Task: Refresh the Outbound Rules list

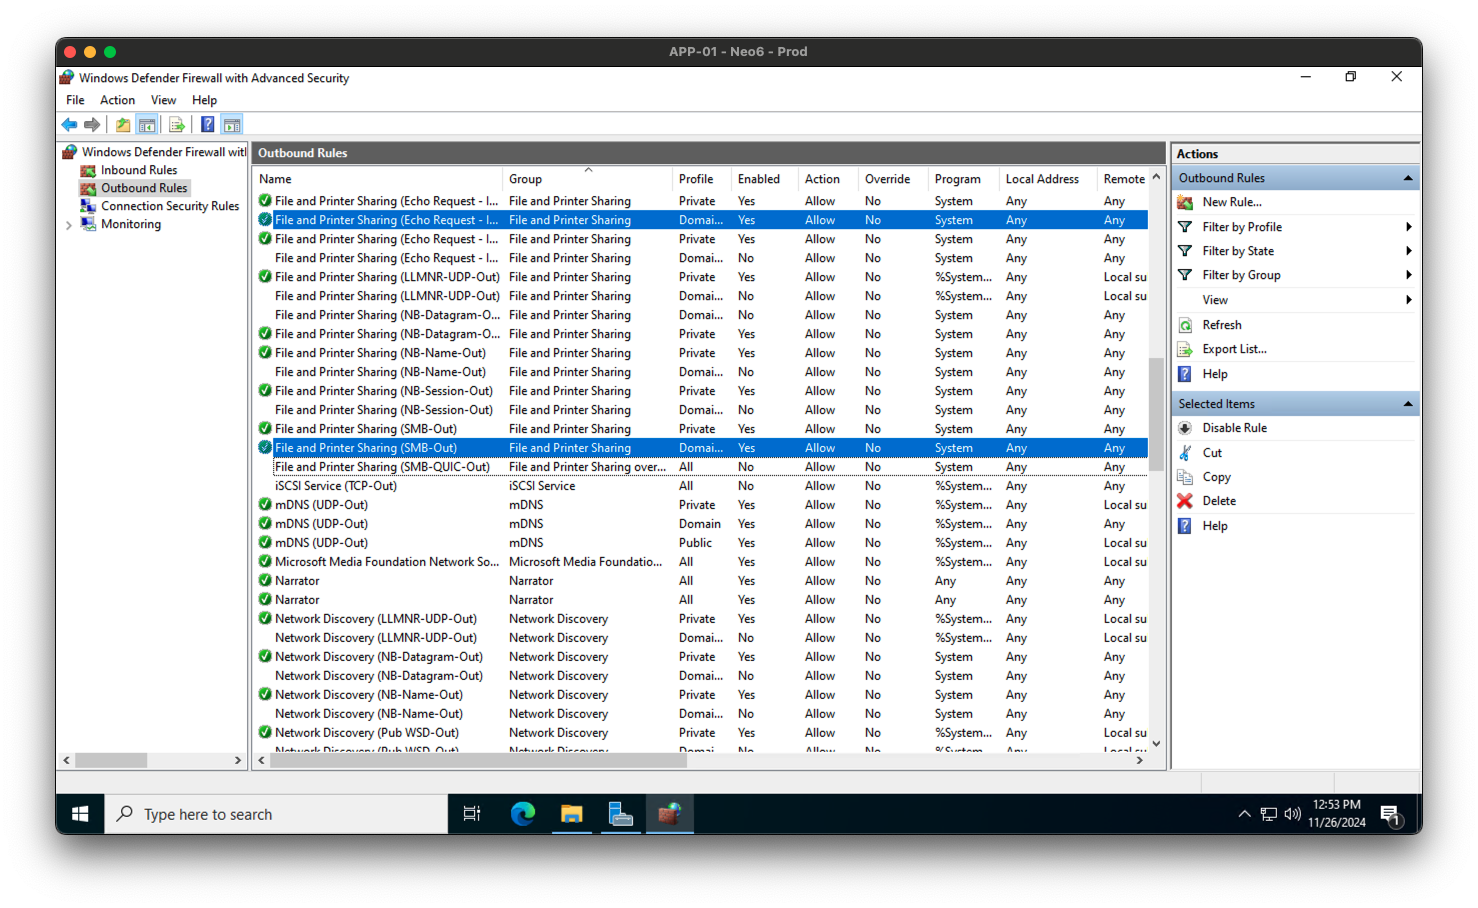Action: [x=1221, y=324]
